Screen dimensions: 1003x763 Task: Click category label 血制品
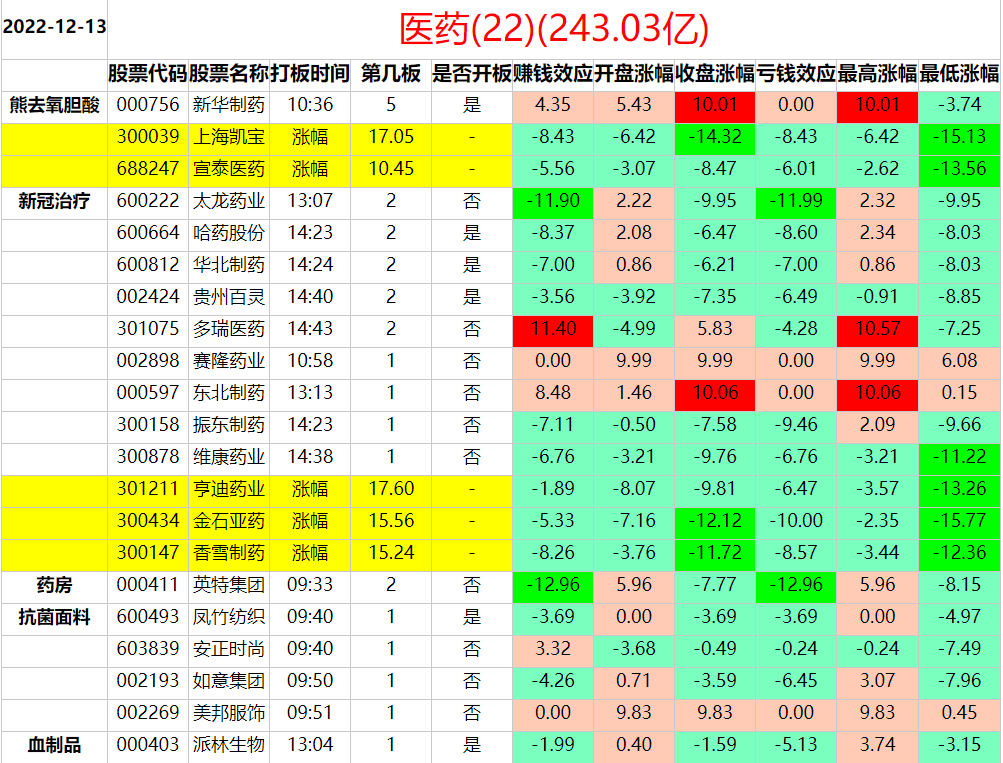pyautogui.click(x=54, y=745)
